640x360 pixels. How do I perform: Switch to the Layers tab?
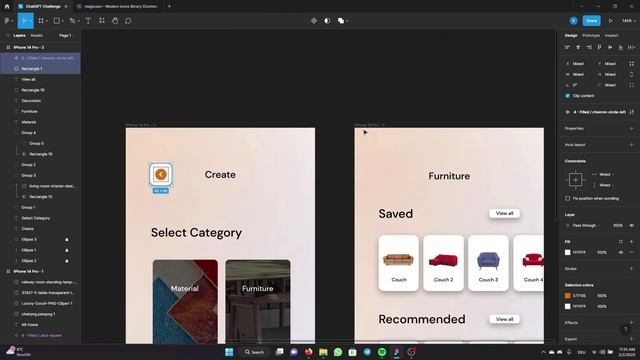pos(19,36)
